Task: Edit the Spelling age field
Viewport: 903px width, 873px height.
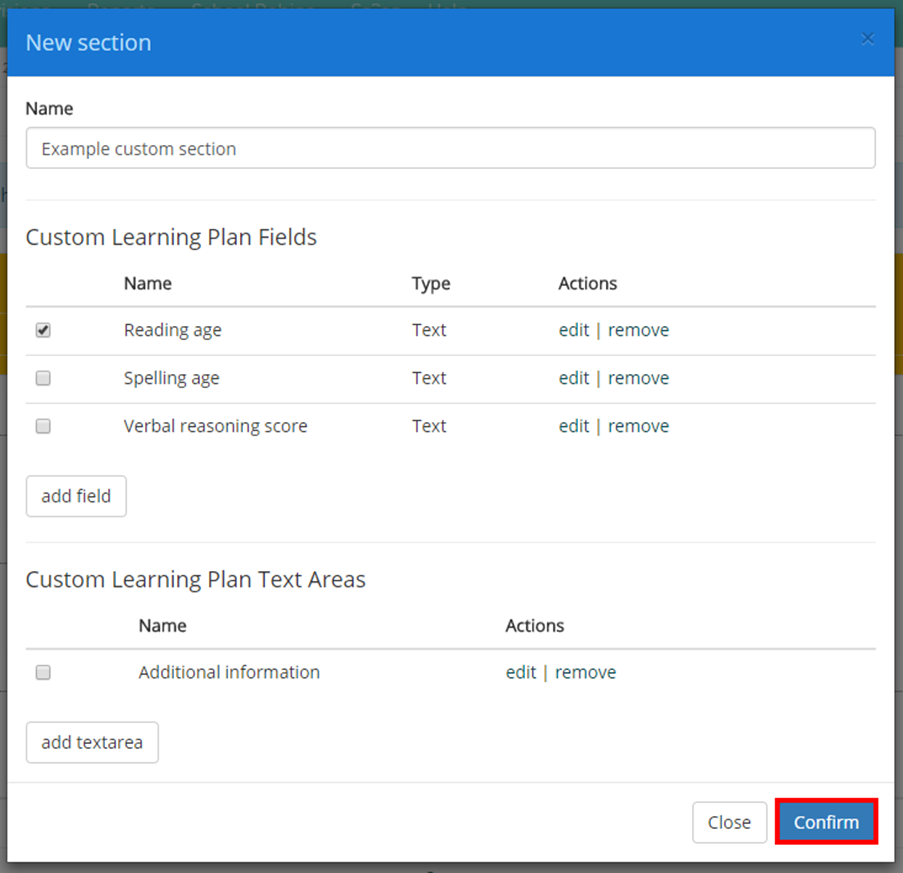Action: pos(573,377)
